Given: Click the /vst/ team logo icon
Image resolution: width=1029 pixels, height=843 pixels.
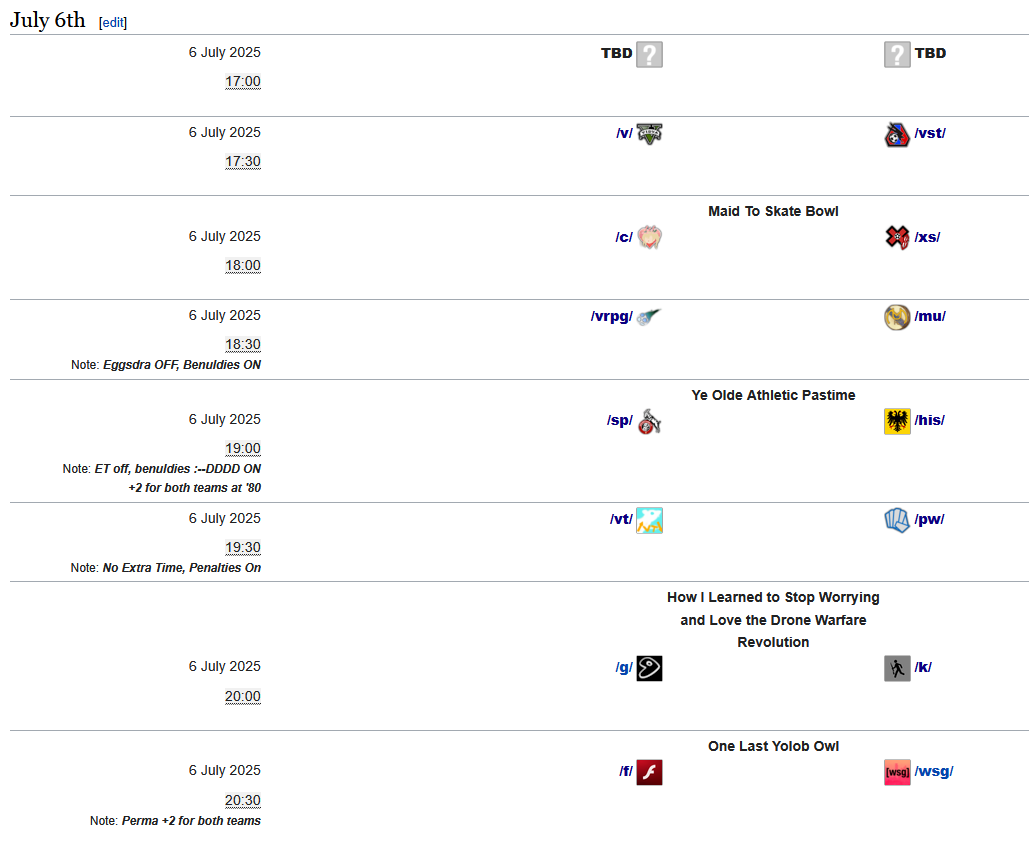Looking at the screenshot, I should (897, 134).
